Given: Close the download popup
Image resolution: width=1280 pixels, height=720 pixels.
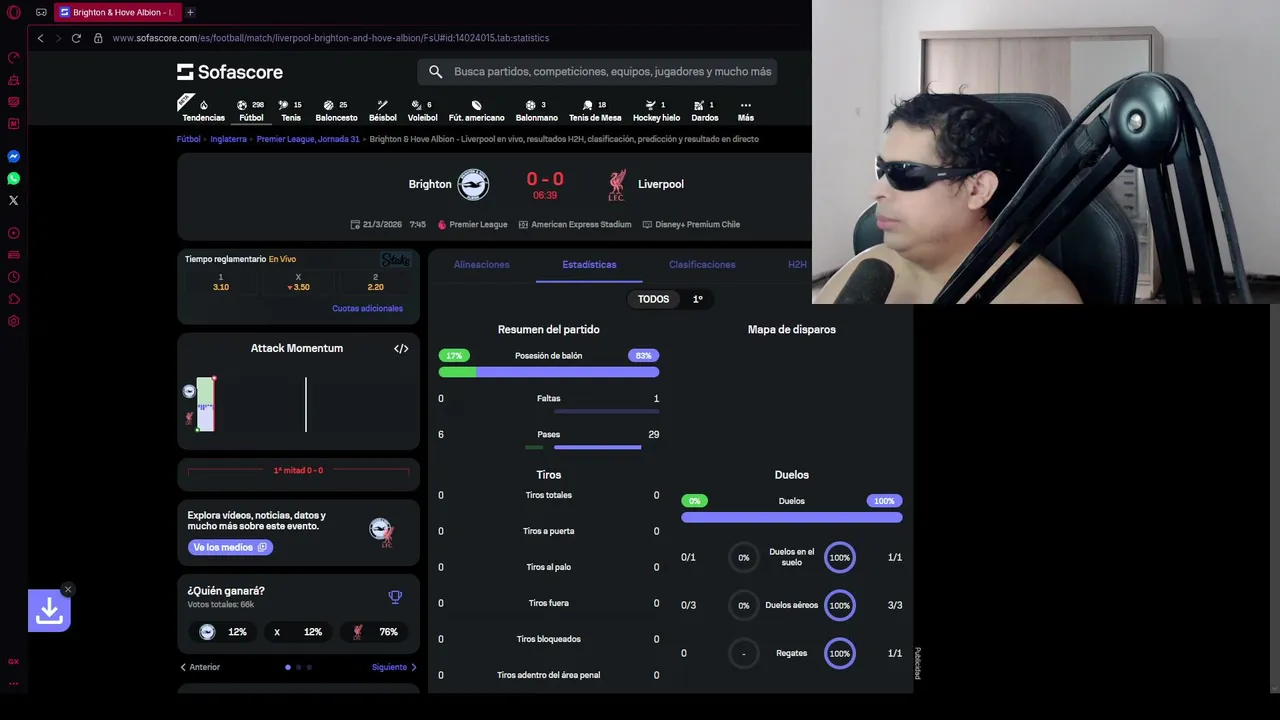Looking at the screenshot, I should pos(67,589).
